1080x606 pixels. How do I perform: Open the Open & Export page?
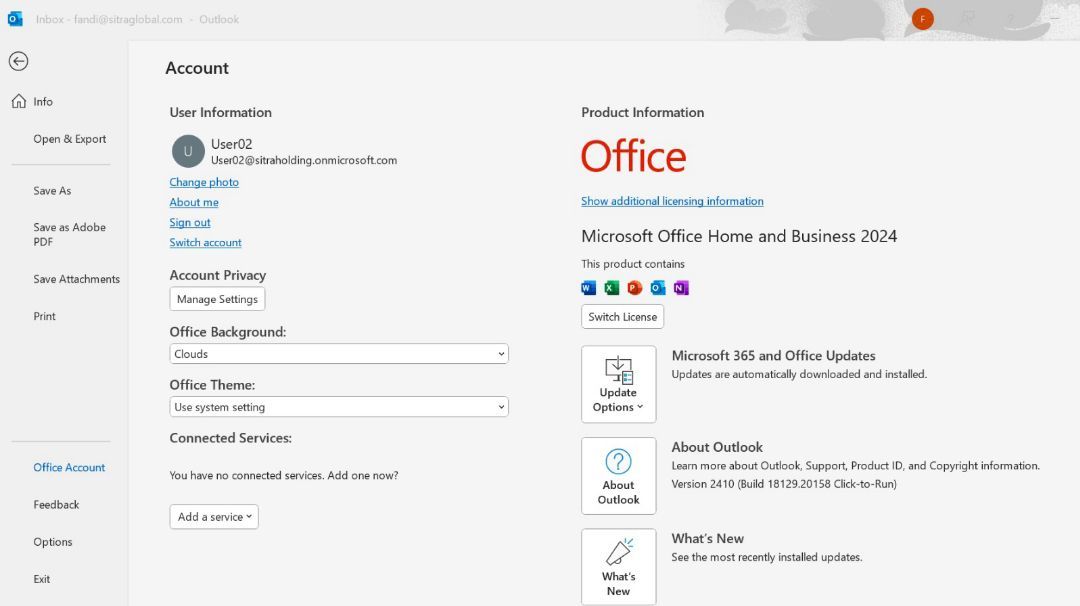pyautogui.click(x=70, y=139)
